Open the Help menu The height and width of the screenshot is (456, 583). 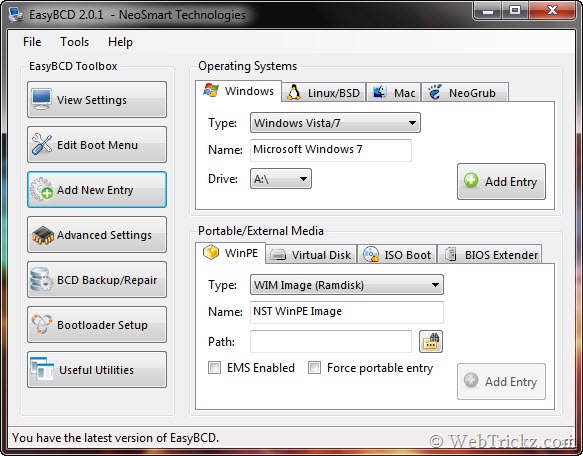120,42
